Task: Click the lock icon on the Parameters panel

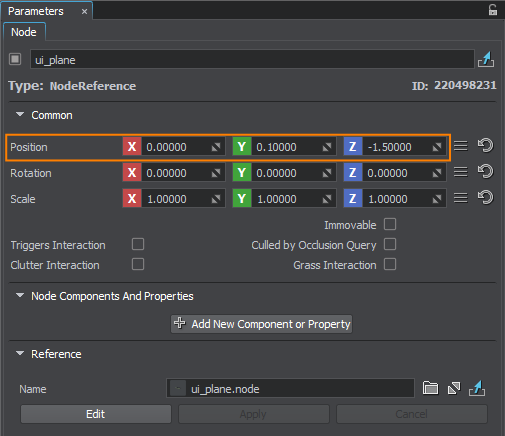Action: click(493, 10)
